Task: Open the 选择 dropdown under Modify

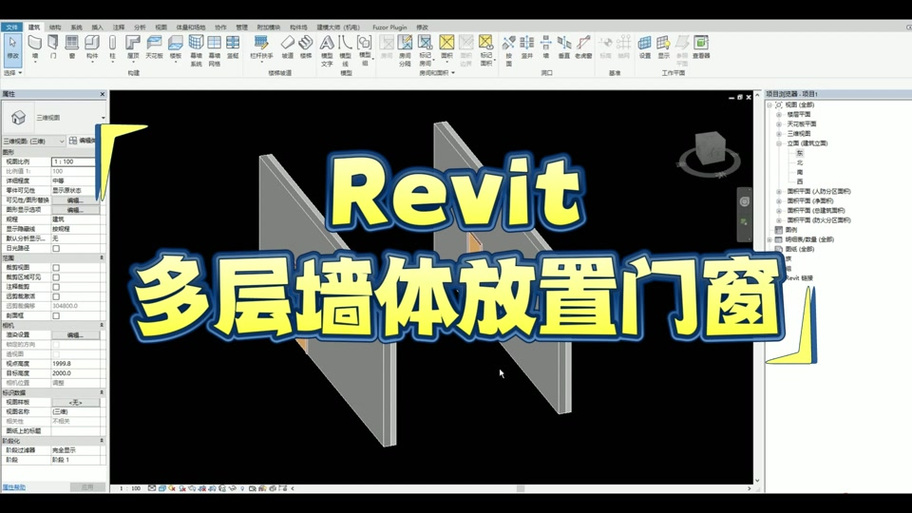Action: pyautogui.click(x=13, y=73)
